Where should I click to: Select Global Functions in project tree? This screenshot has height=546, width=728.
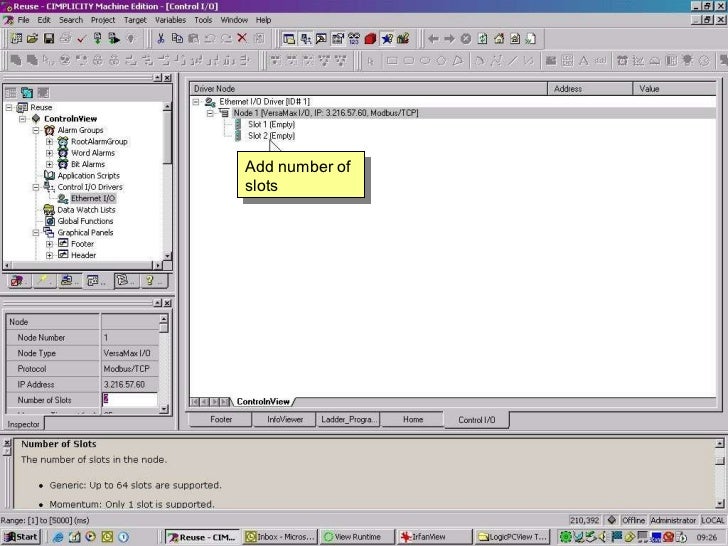(x=85, y=221)
